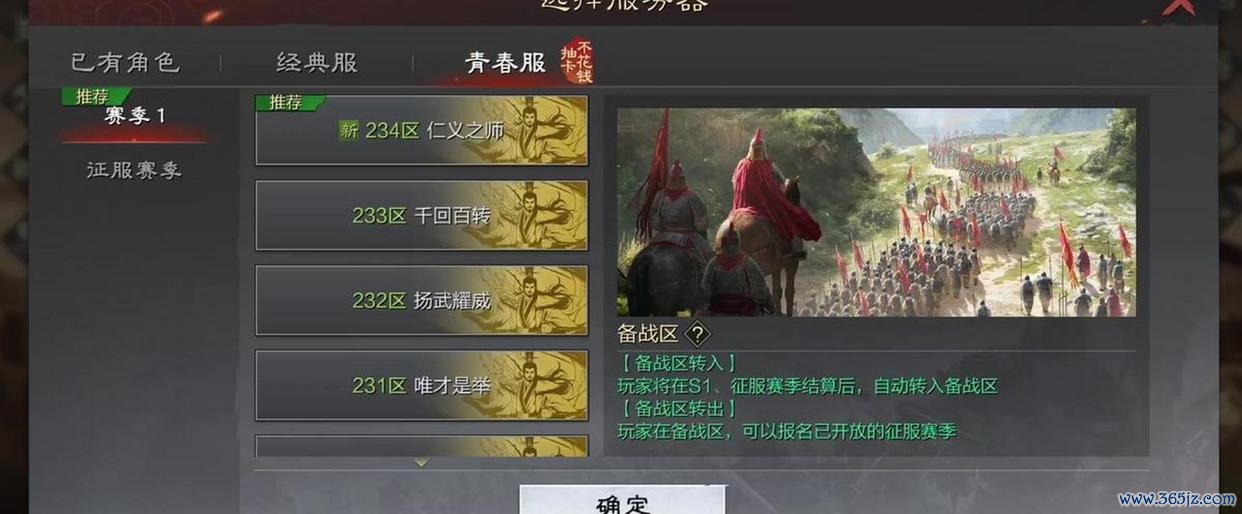Select server 231区 唯才是举
This screenshot has height=514, width=1242.
coord(422,385)
